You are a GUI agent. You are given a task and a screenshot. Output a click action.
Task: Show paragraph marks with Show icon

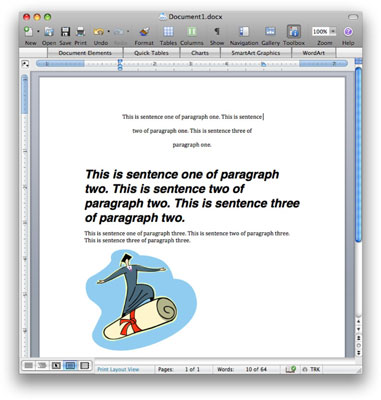point(217,32)
